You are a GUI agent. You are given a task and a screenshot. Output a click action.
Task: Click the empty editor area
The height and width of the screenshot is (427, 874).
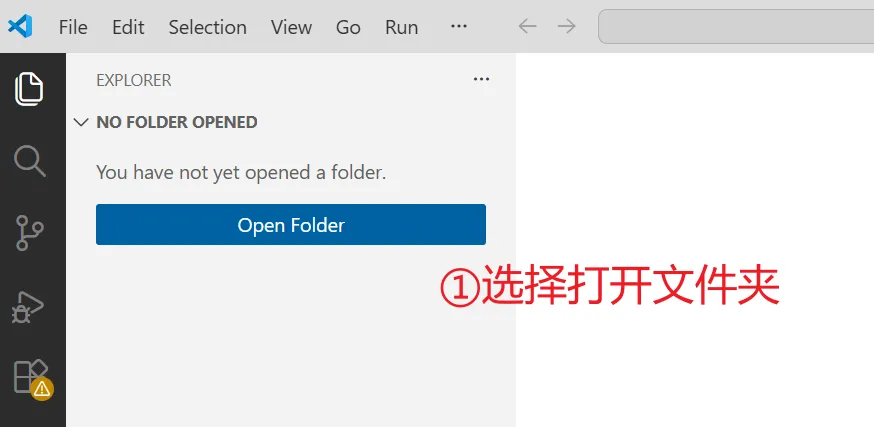pyautogui.click(x=695, y=167)
